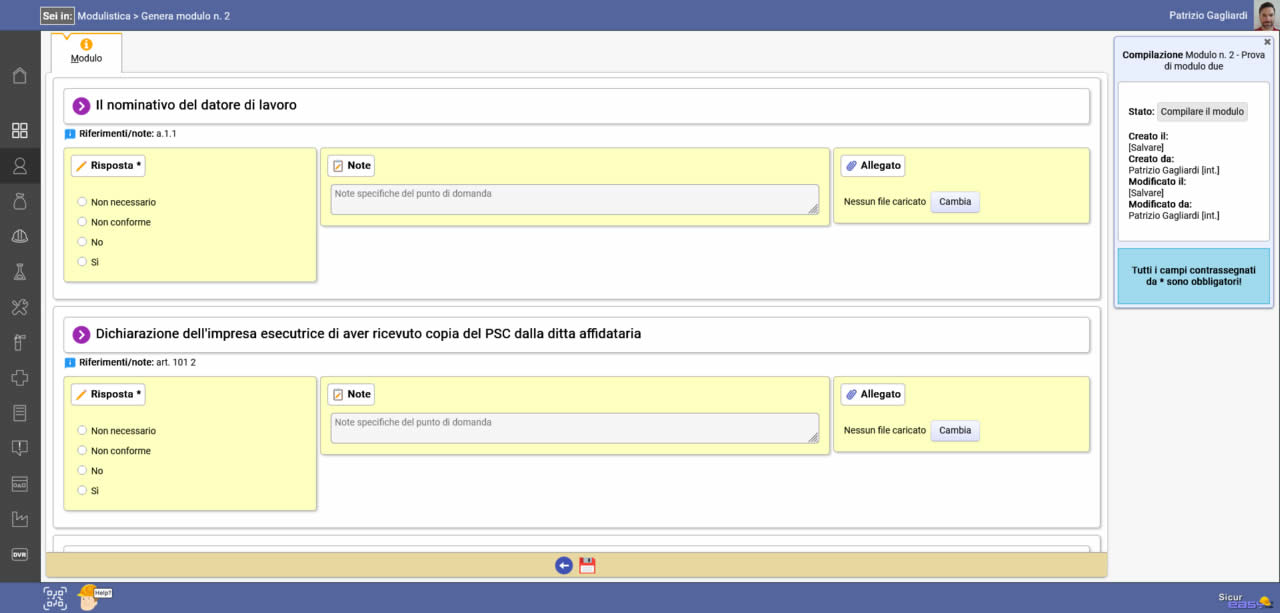Choose Non conforme in the first Risposta box
The image size is (1280, 613).
click(x=82, y=222)
